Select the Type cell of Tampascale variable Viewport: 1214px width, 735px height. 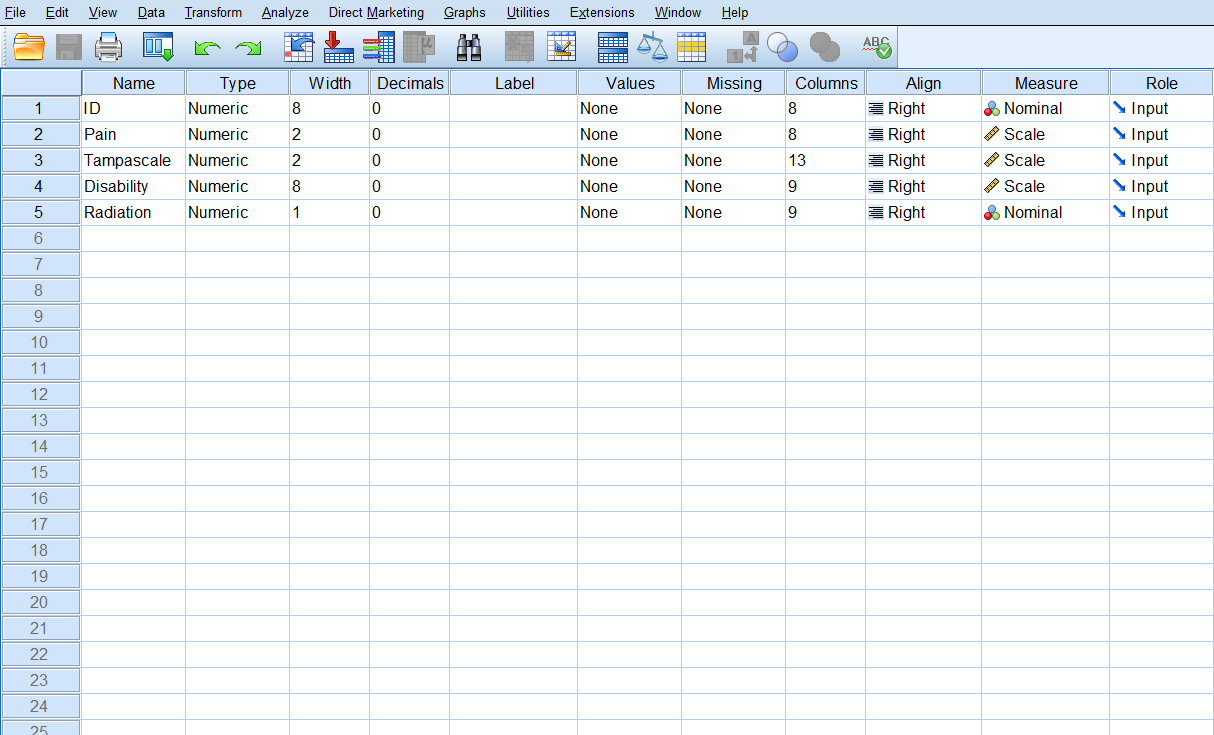pyautogui.click(x=237, y=160)
